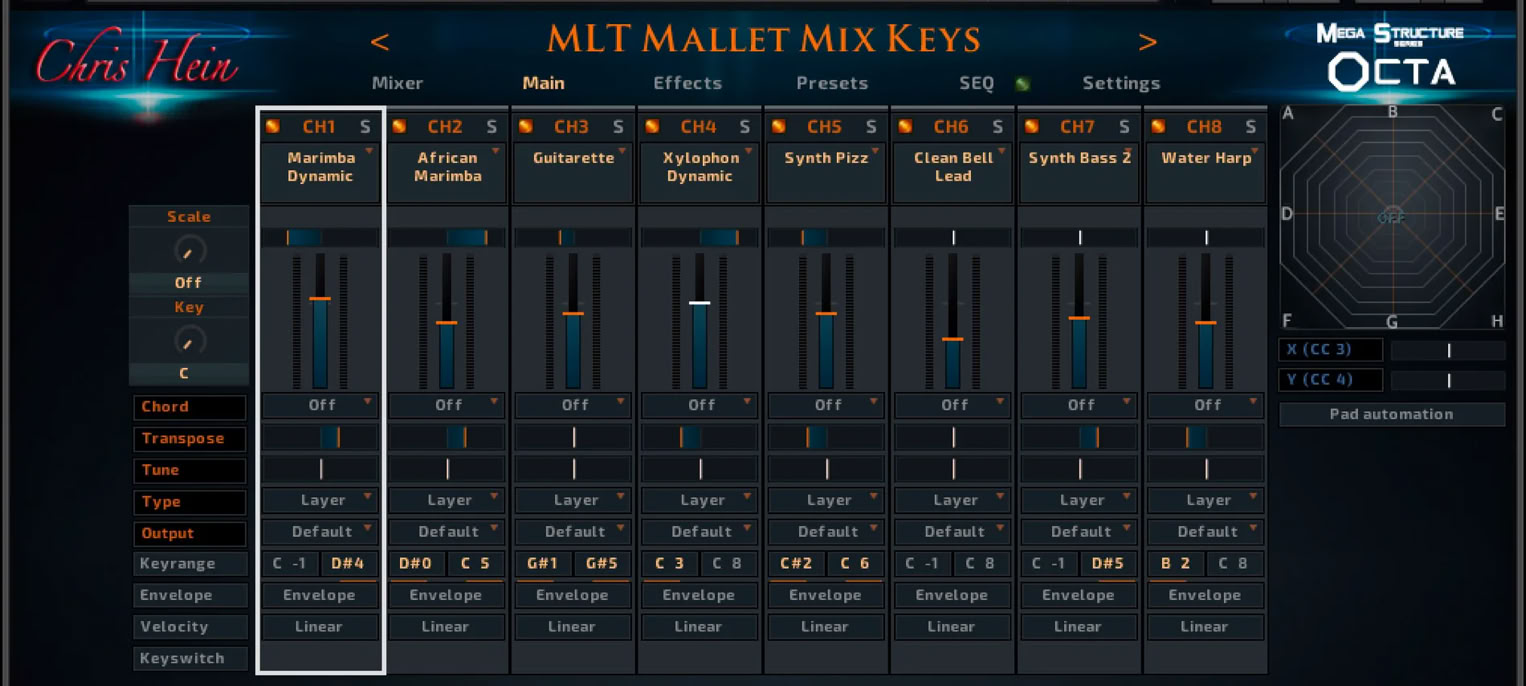This screenshot has height=686, width=1526.
Task: Open Synth Pizz instrument dropdown
Action: point(827,172)
